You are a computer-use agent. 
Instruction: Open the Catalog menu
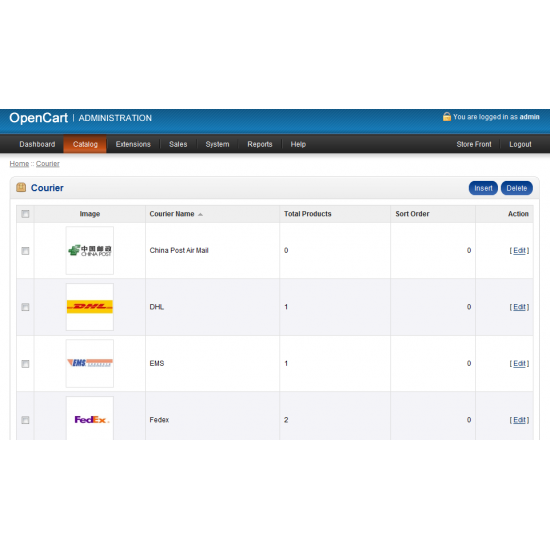click(85, 144)
